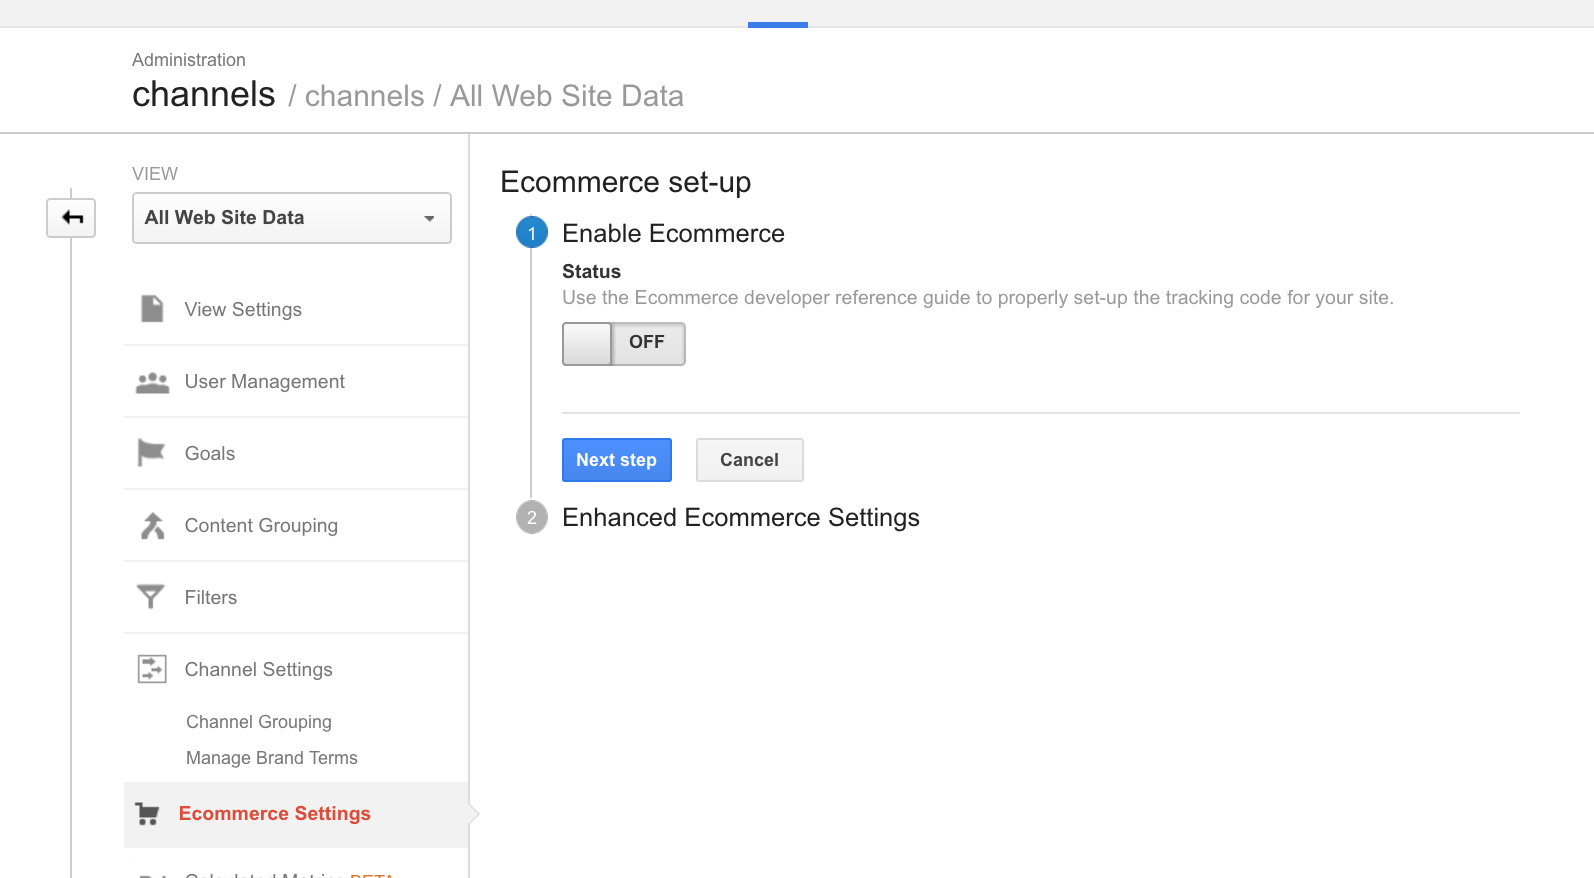Click the Ecommerce Settings cart icon
Screen dimensions: 1594x878
coord(148,814)
